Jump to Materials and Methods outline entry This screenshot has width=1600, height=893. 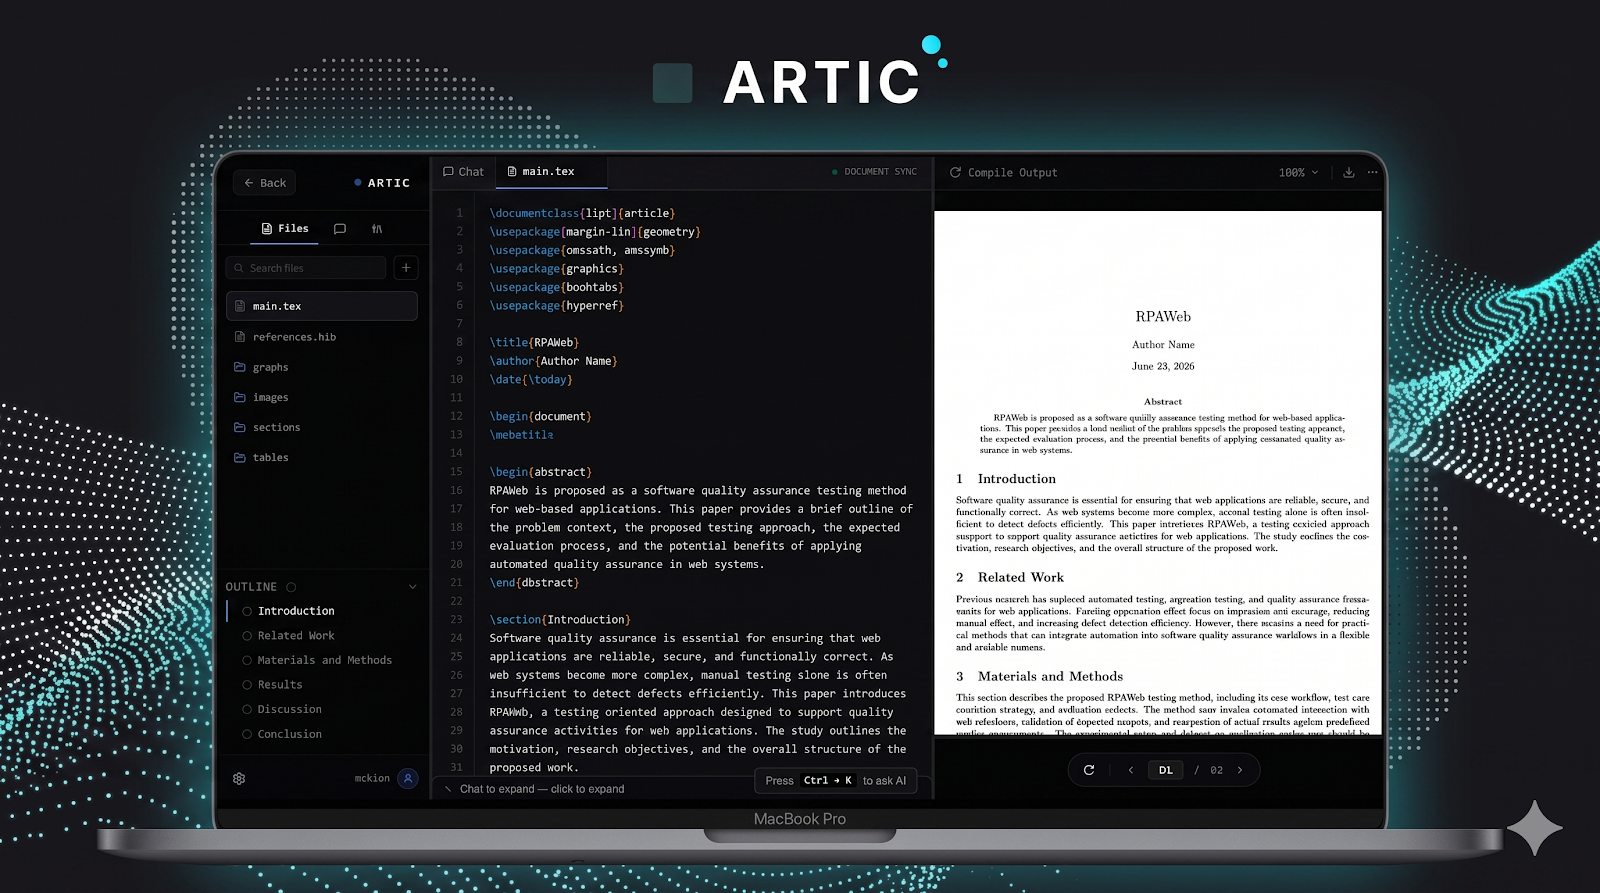point(324,660)
